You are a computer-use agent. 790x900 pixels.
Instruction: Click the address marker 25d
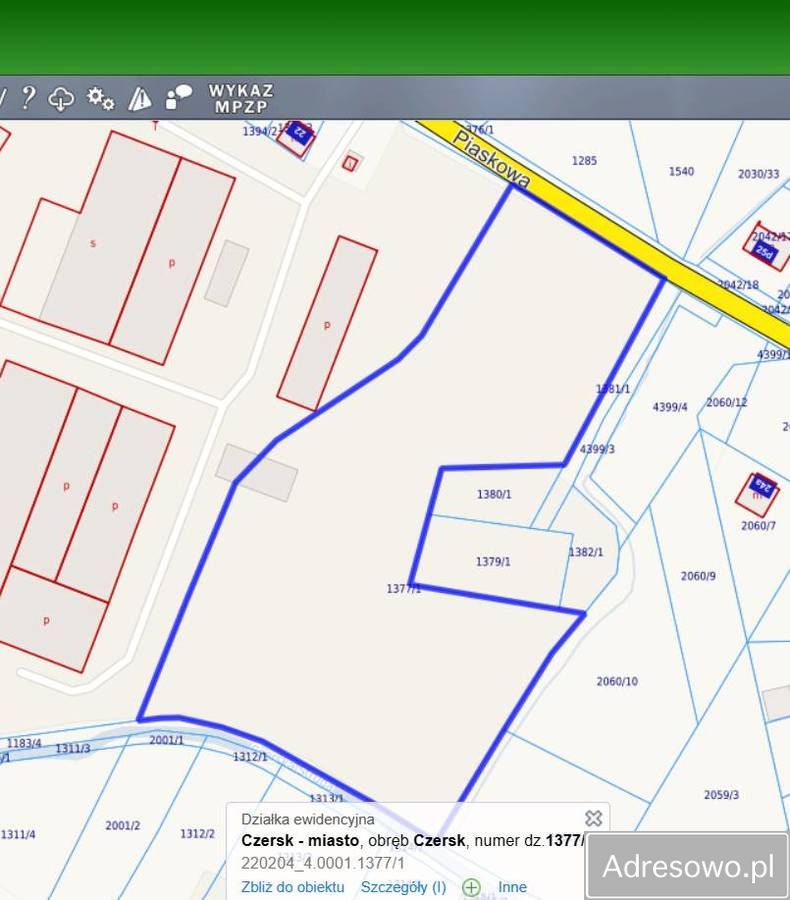765,251
